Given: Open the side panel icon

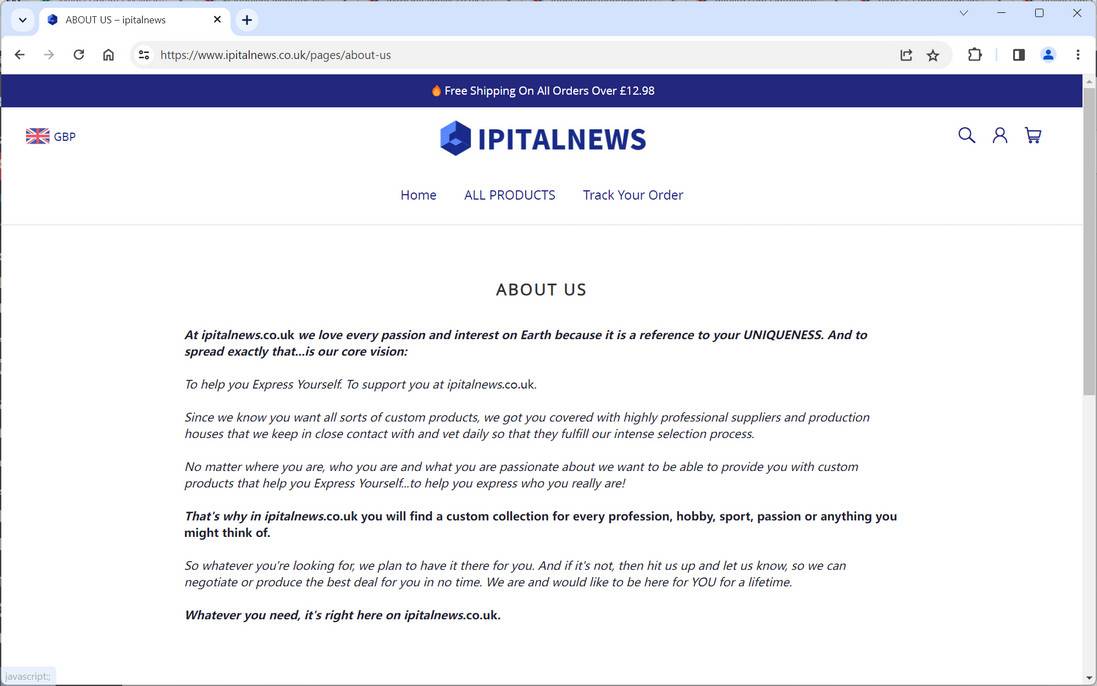Looking at the screenshot, I should [x=1018, y=55].
